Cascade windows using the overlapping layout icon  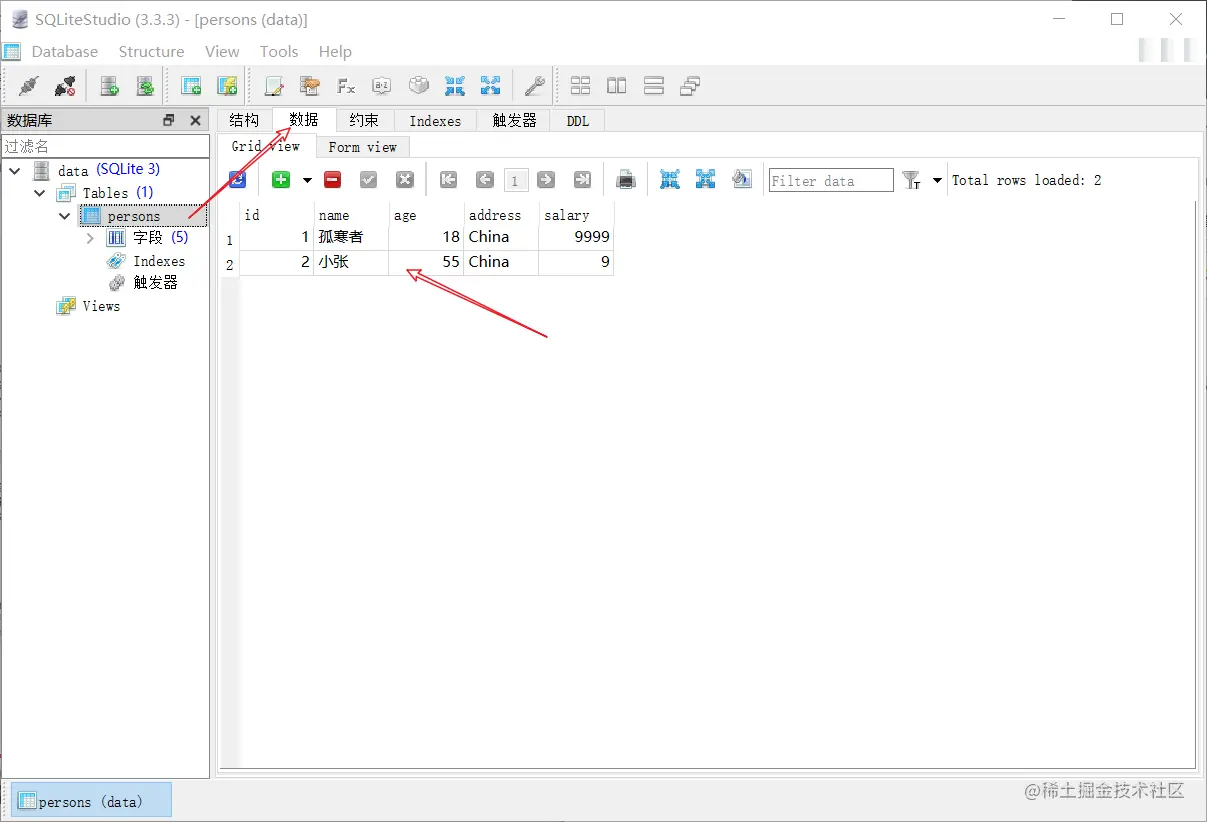click(x=690, y=86)
